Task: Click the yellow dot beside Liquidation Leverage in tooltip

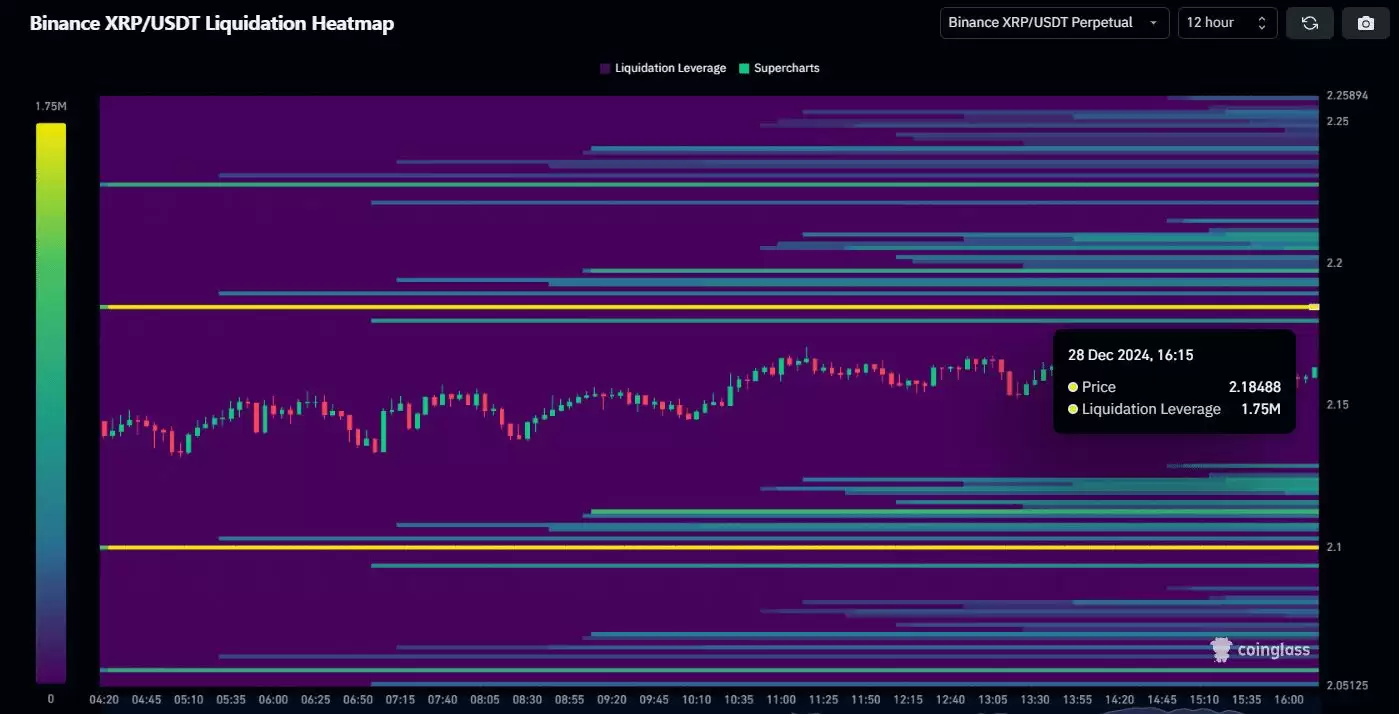Action: pos(1073,409)
